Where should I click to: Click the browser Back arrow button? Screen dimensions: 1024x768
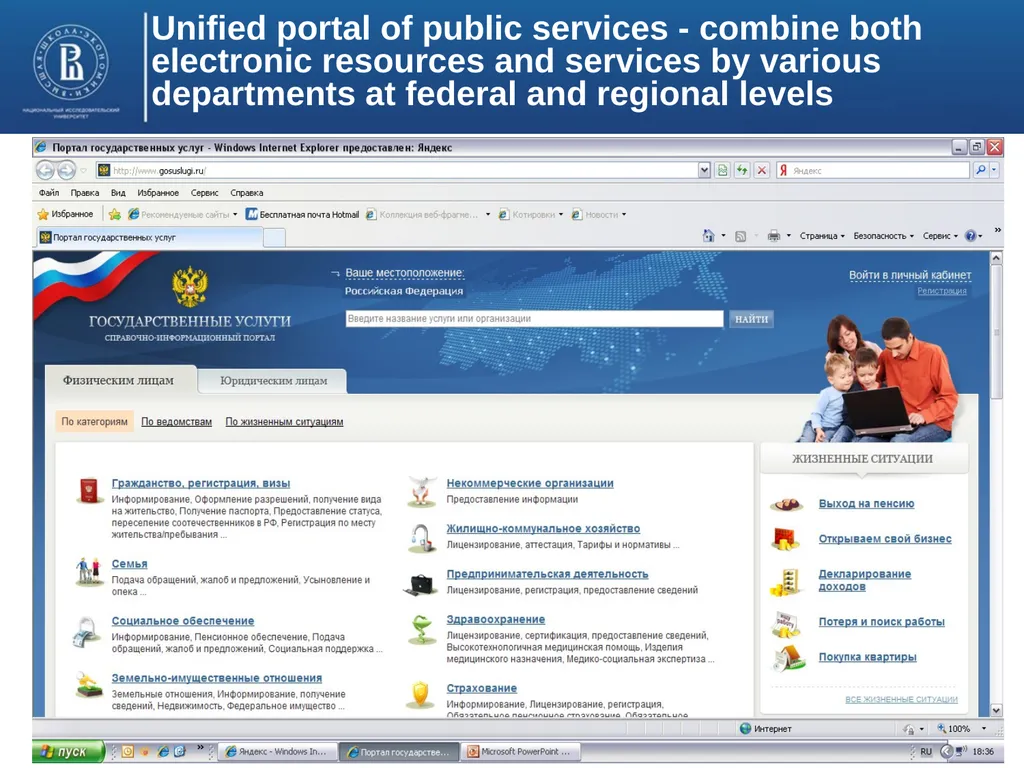point(45,170)
